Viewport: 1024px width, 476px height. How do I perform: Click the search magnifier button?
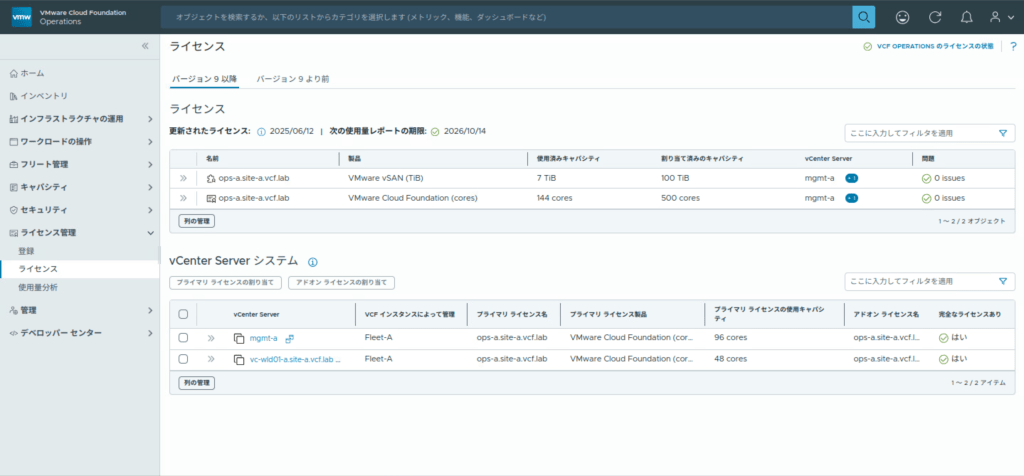pyautogui.click(x=863, y=17)
